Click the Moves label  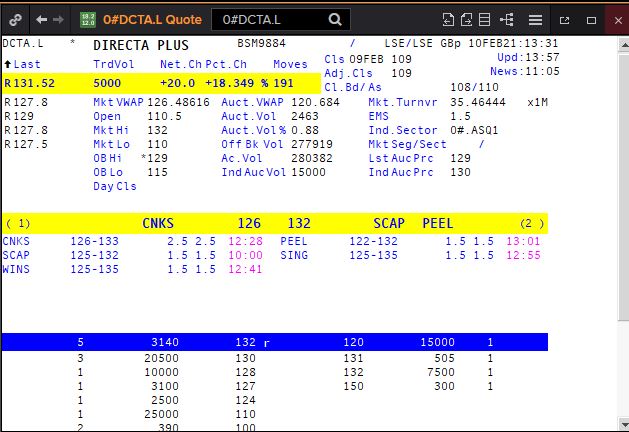pos(290,64)
